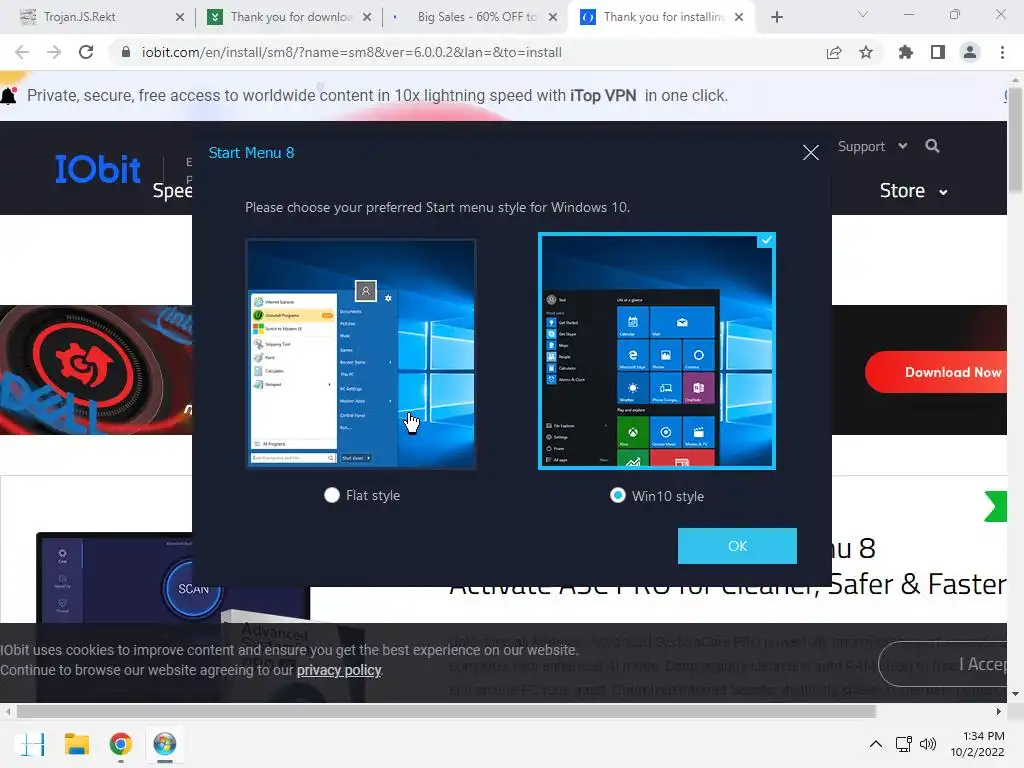Select the Win10 style radio button
The height and width of the screenshot is (768, 1024).
point(617,495)
